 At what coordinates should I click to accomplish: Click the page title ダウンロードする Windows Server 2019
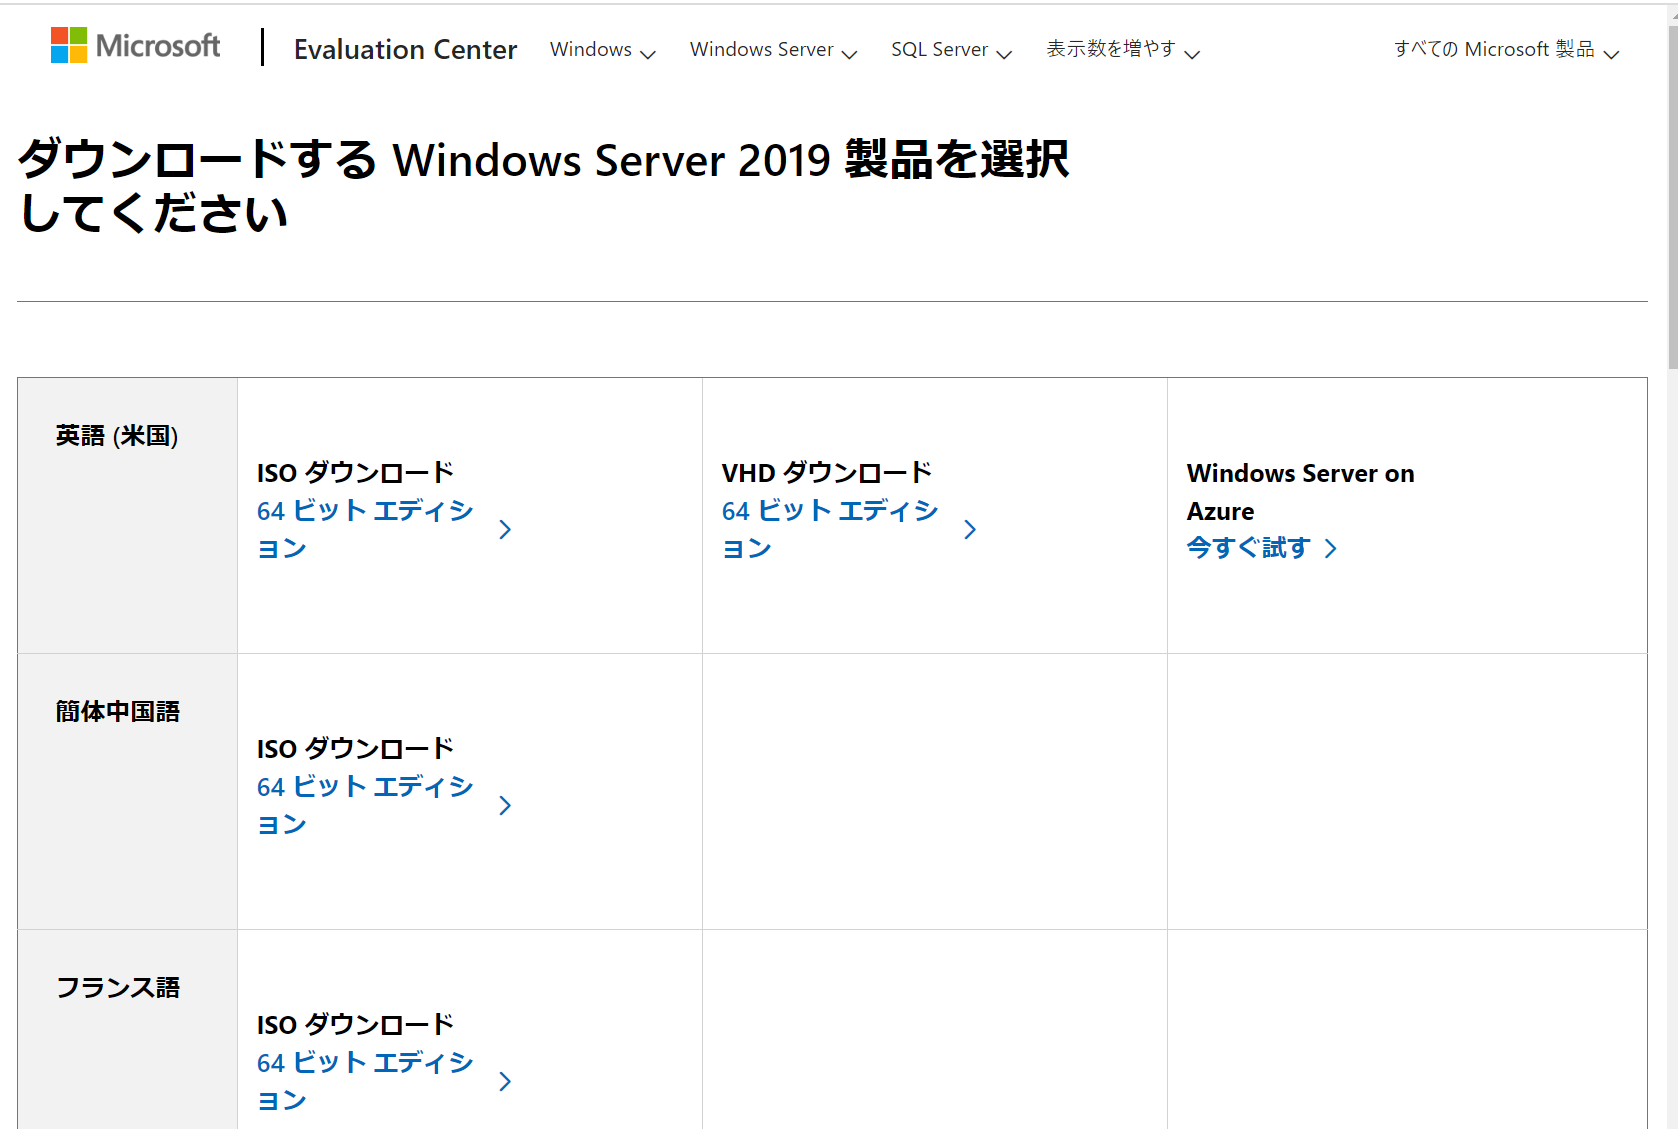click(543, 186)
